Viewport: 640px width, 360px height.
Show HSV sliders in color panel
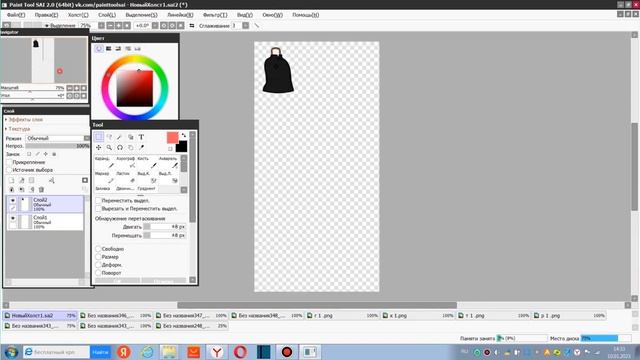tap(118, 49)
